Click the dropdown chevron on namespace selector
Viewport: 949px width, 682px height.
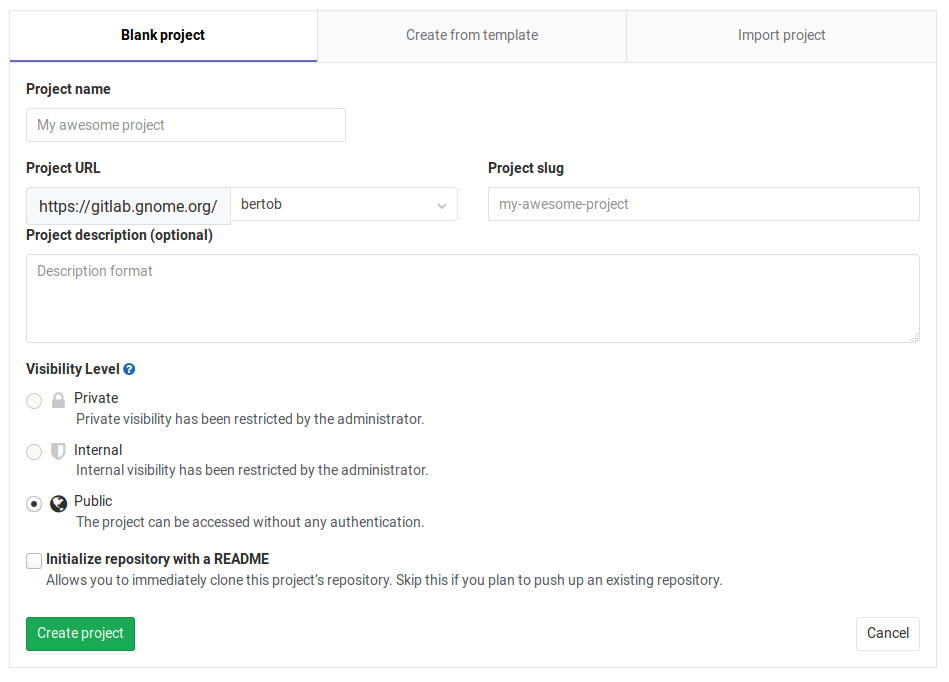(x=441, y=204)
